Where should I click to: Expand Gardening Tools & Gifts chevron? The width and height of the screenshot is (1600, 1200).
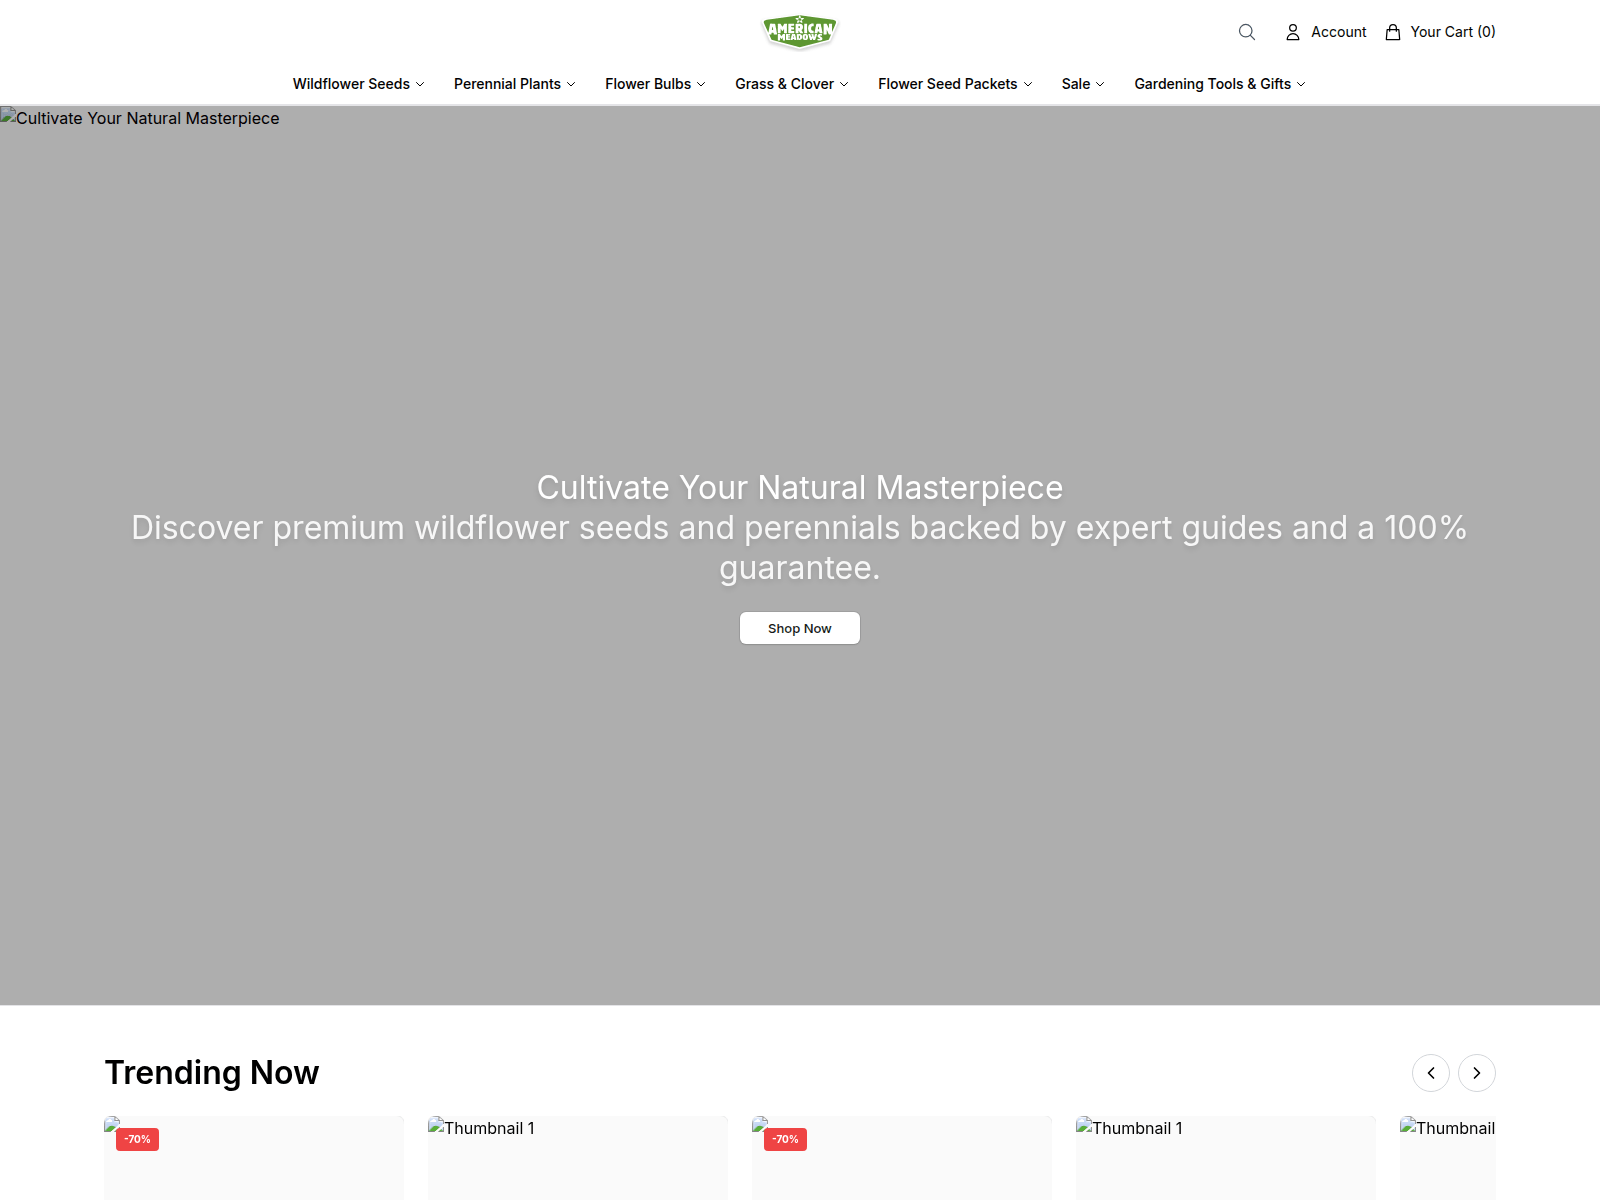coord(1301,84)
